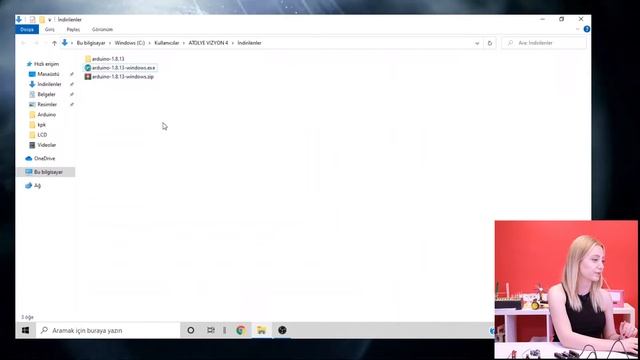The height and width of the screenshot is (360, 640).
Task: Open Hızlı erişim in sidebar
Action: pyautogui.click(x=42, y=64)
